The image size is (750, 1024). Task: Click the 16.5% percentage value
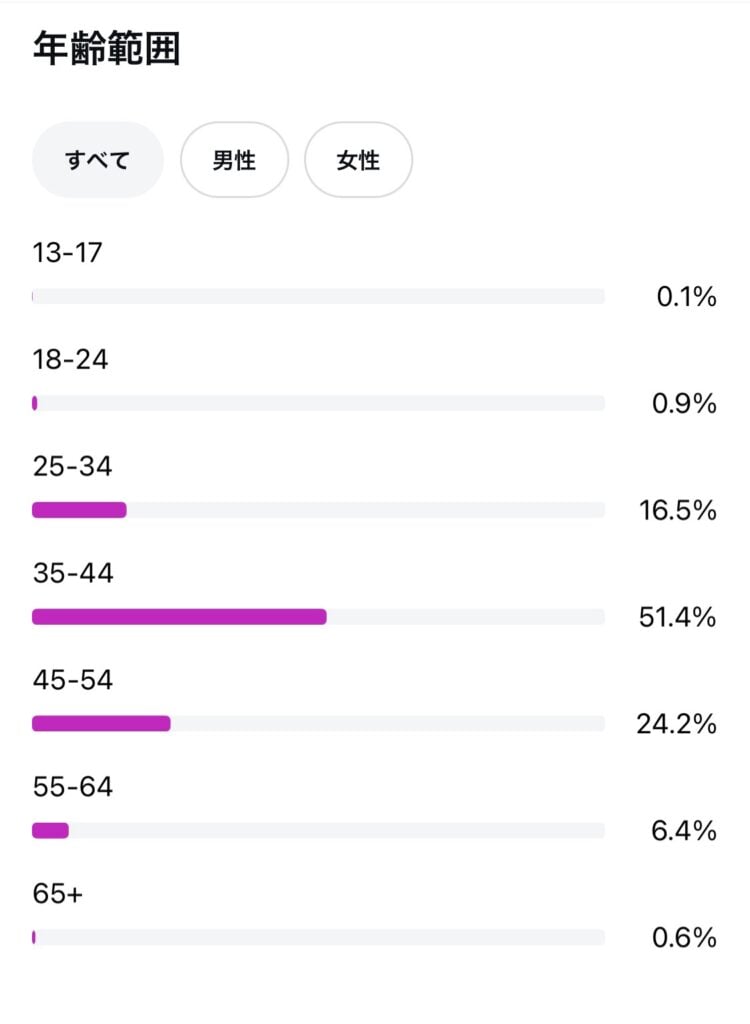678,511
